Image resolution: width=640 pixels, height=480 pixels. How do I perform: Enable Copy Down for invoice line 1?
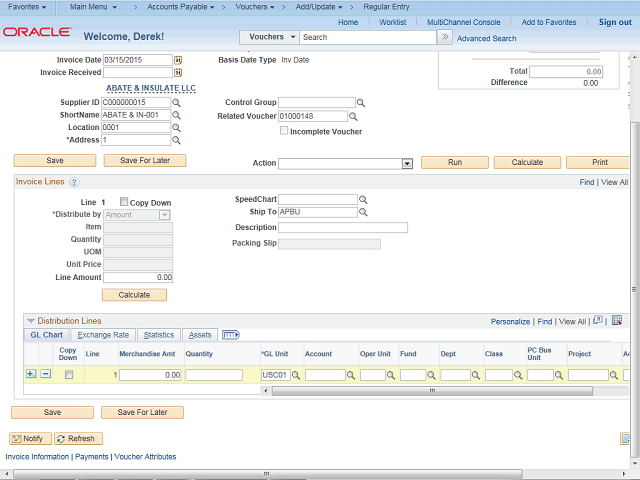pos(123,202)
